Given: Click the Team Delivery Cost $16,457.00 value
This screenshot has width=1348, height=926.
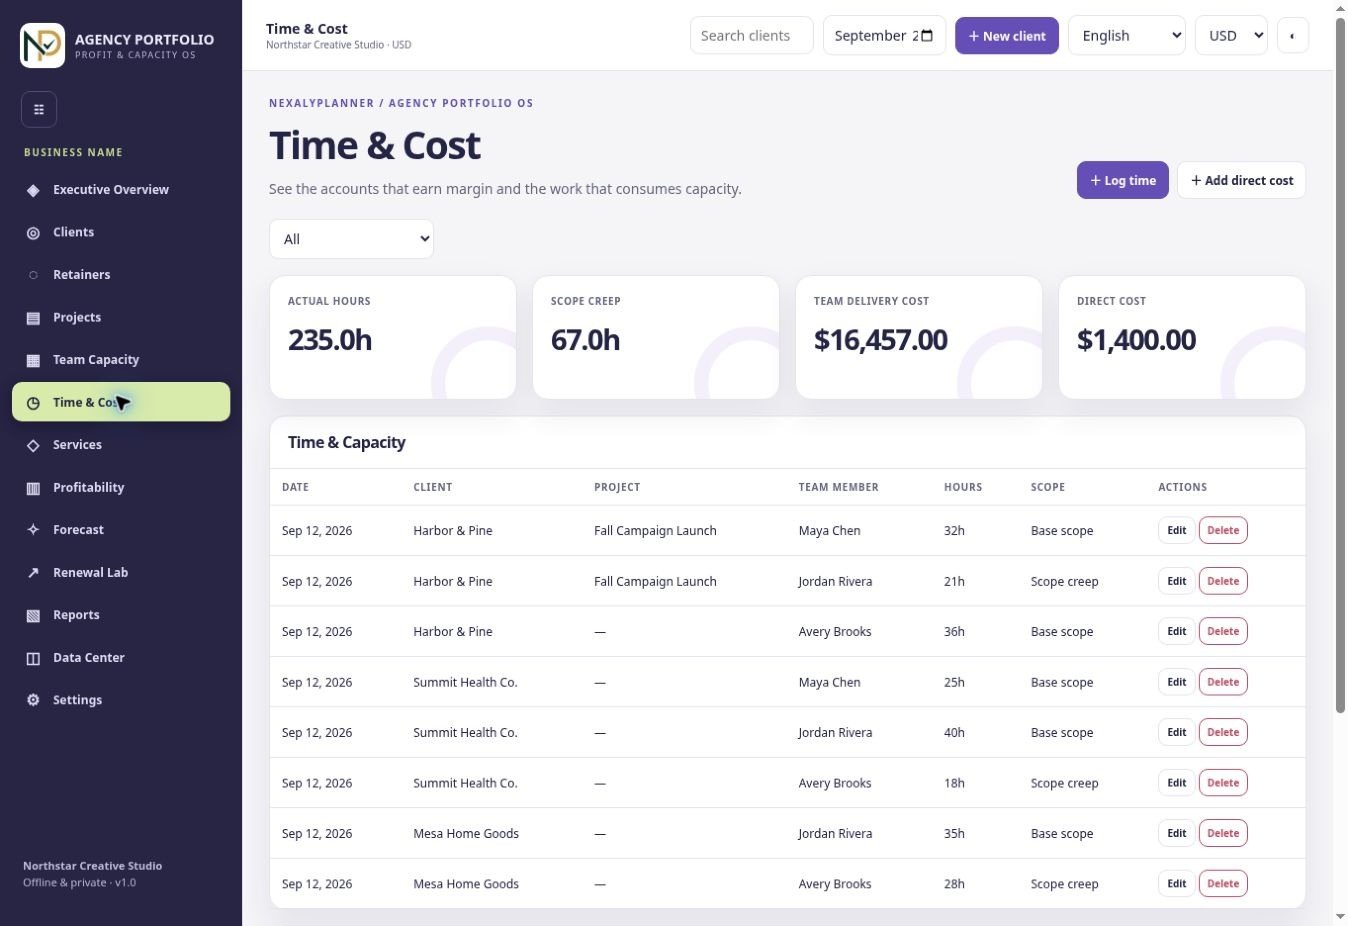Looking at the screenshot, I should (880, 340).
